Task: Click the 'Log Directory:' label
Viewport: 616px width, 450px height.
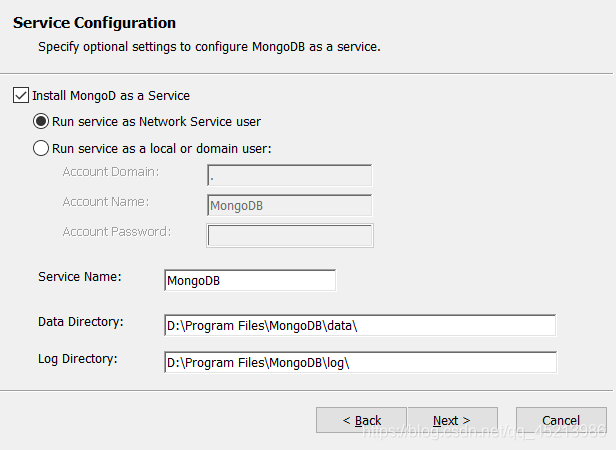Action: pyautogui.click(x=78, y=359)
